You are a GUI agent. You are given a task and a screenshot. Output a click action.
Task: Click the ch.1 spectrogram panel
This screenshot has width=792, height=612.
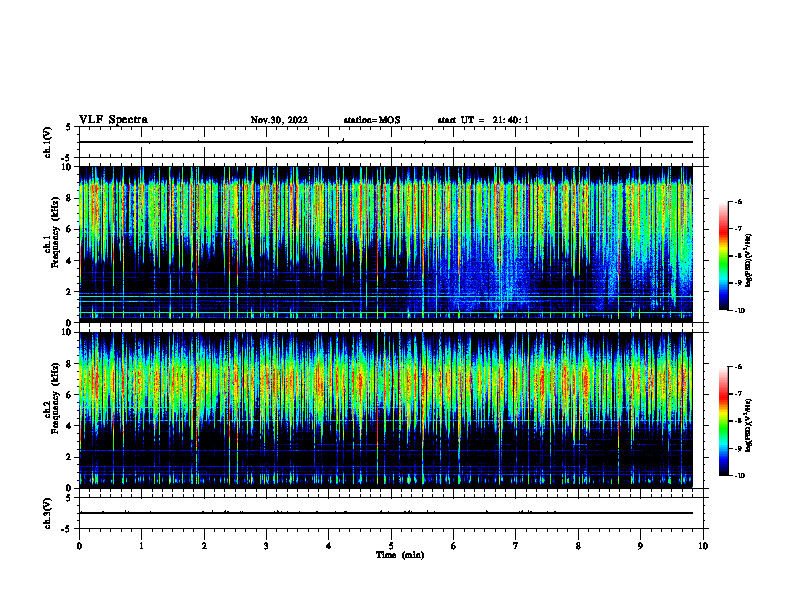386,244
